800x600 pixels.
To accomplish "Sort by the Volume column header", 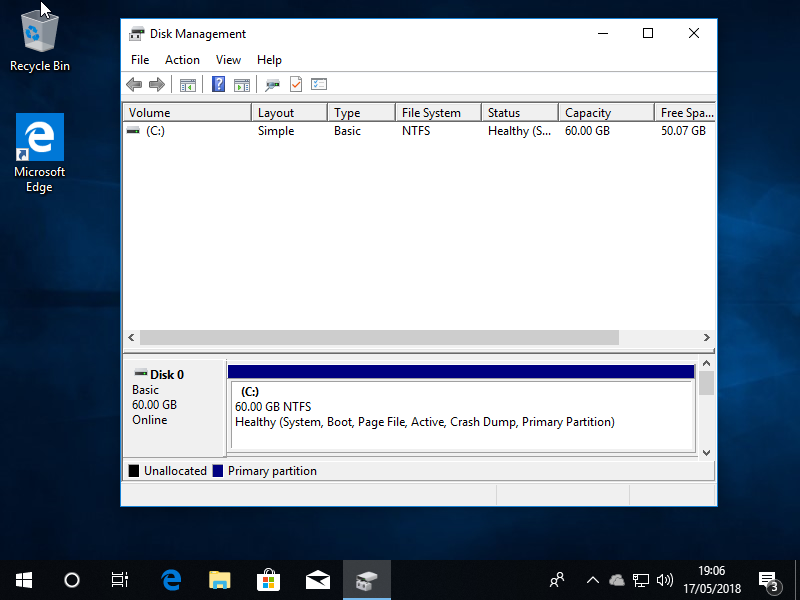I will coord(187,112).
